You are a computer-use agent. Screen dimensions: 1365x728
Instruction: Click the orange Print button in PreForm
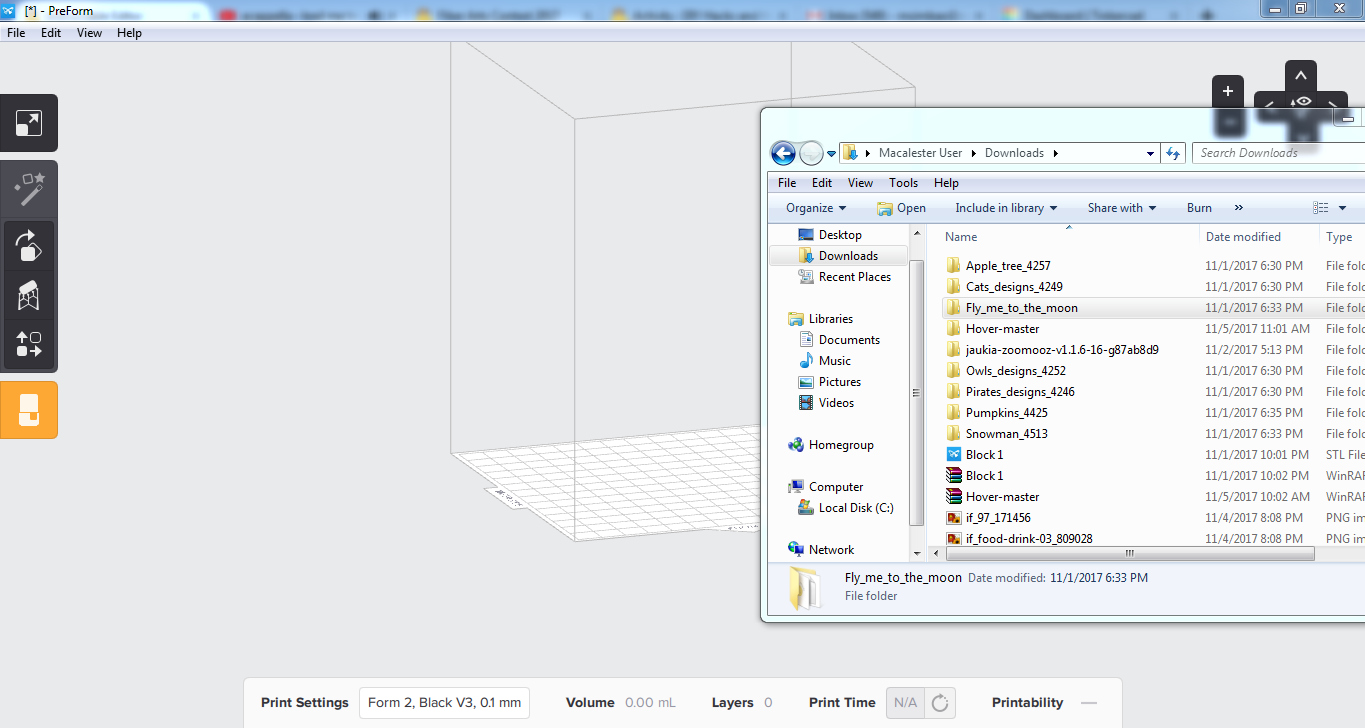[29, 410]
